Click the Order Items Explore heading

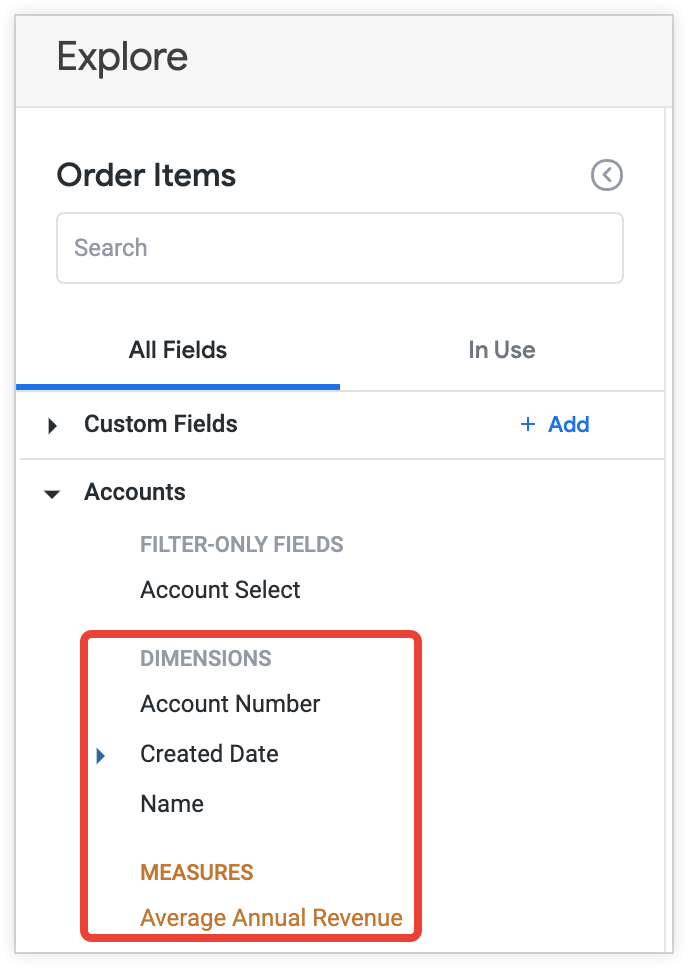(146, 176)
